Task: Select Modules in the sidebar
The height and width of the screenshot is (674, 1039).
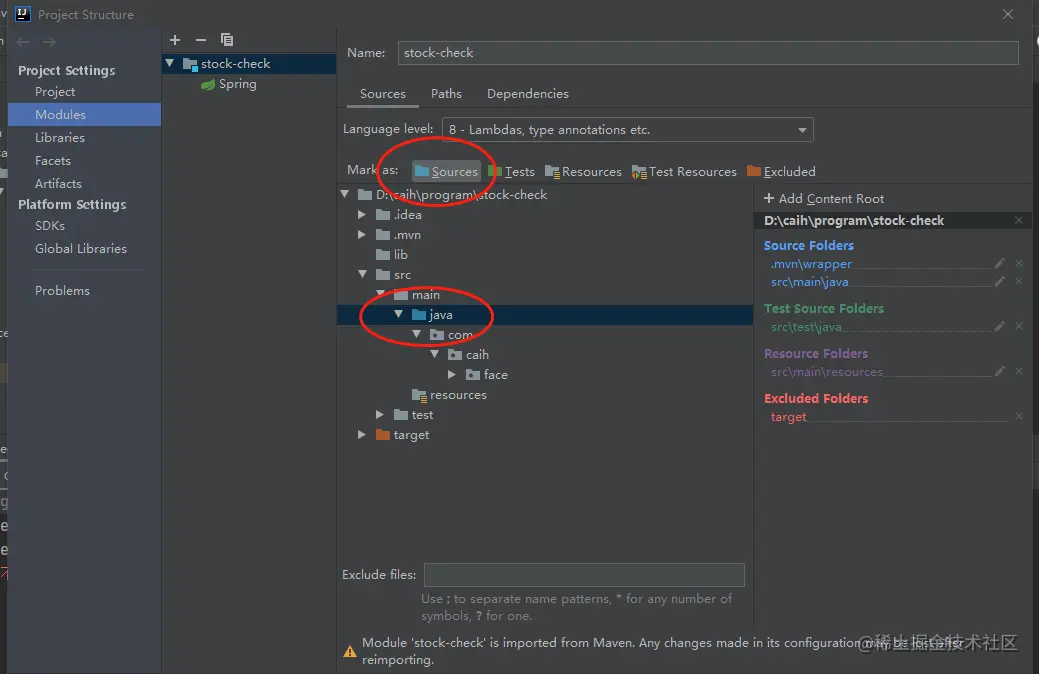Action: point(84,115)
